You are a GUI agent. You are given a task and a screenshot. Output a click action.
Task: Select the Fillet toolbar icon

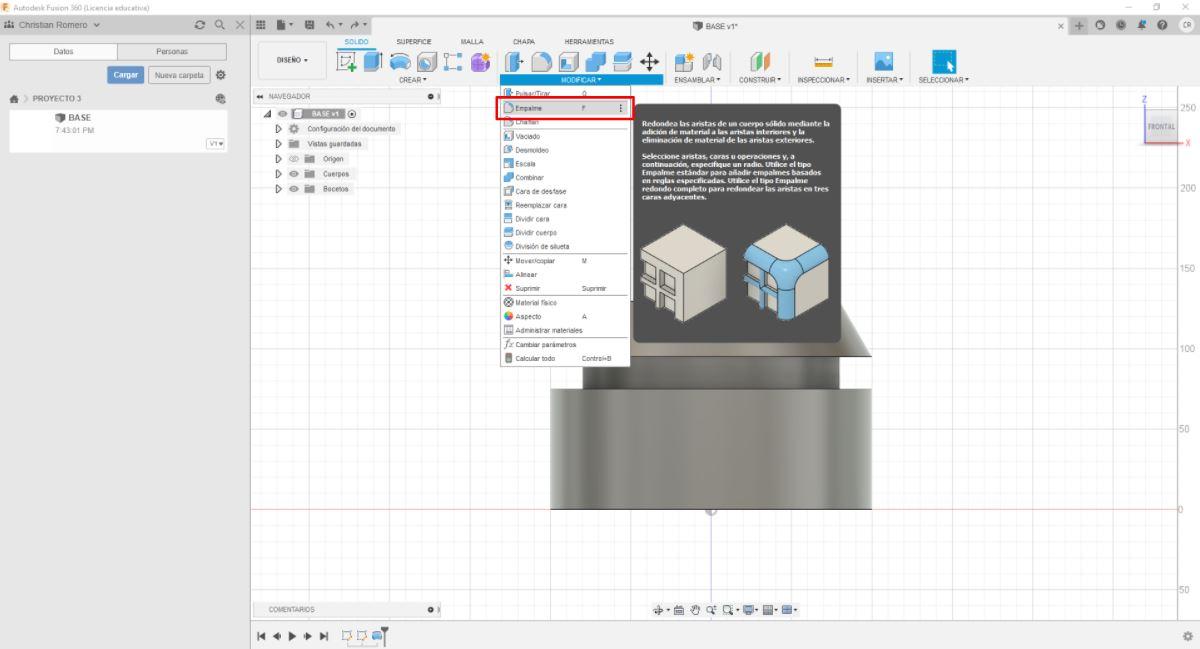[x=541, y=62]
